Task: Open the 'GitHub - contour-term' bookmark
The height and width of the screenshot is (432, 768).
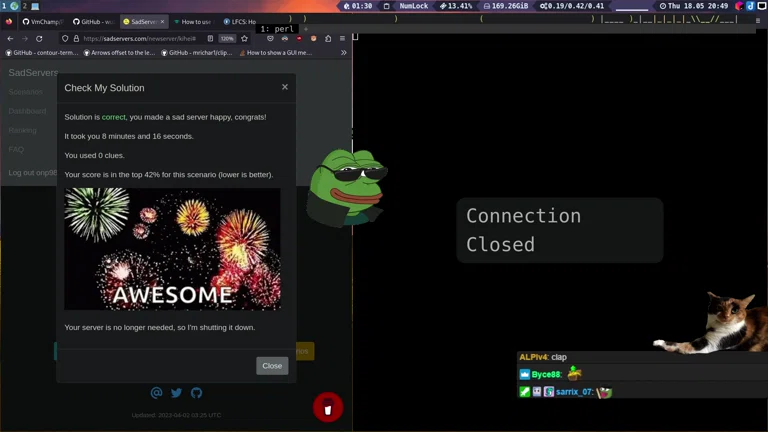Action: tap(42, 53)
